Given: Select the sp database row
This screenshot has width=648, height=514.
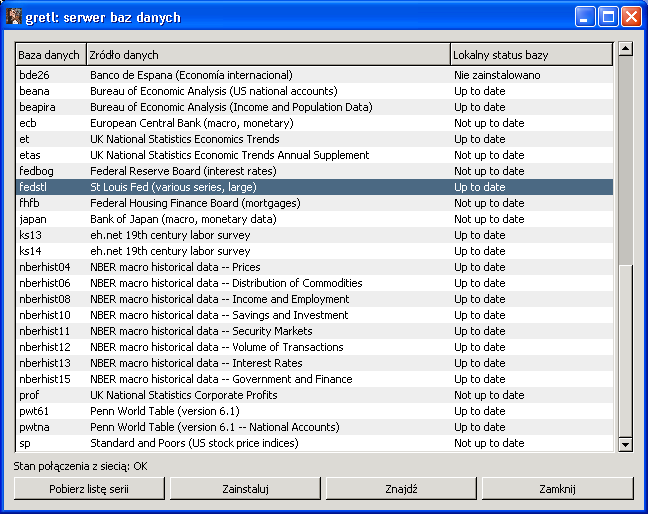Looking at the screenshot, I should pyautogui.click(x=314, y=443).
